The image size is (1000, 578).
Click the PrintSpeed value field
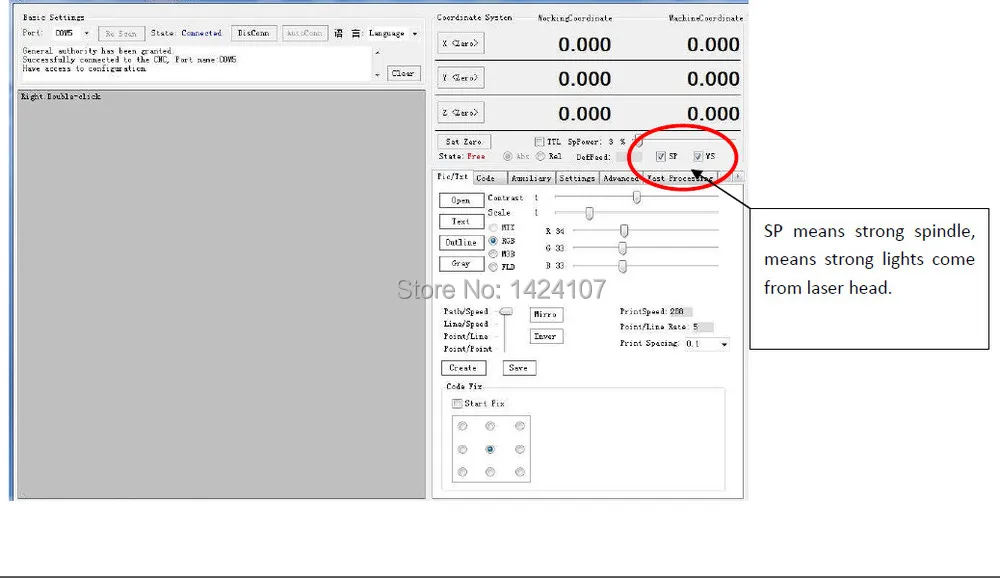(680, 311)
